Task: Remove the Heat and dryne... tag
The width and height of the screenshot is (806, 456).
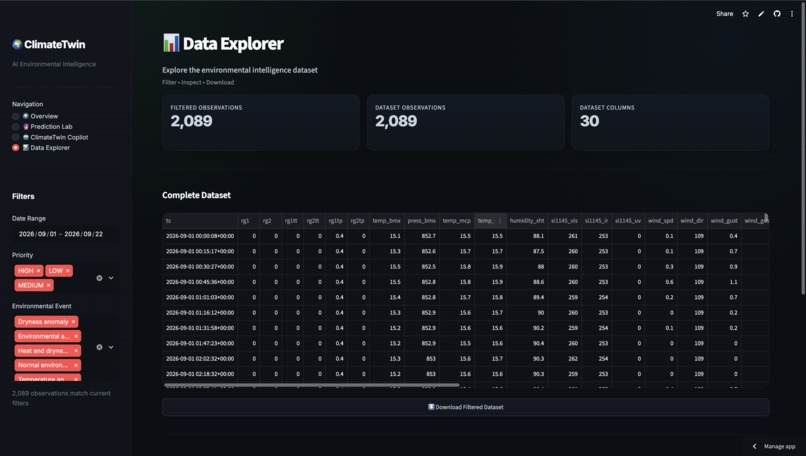Action: pyautogui.click(x=76, y=351)
